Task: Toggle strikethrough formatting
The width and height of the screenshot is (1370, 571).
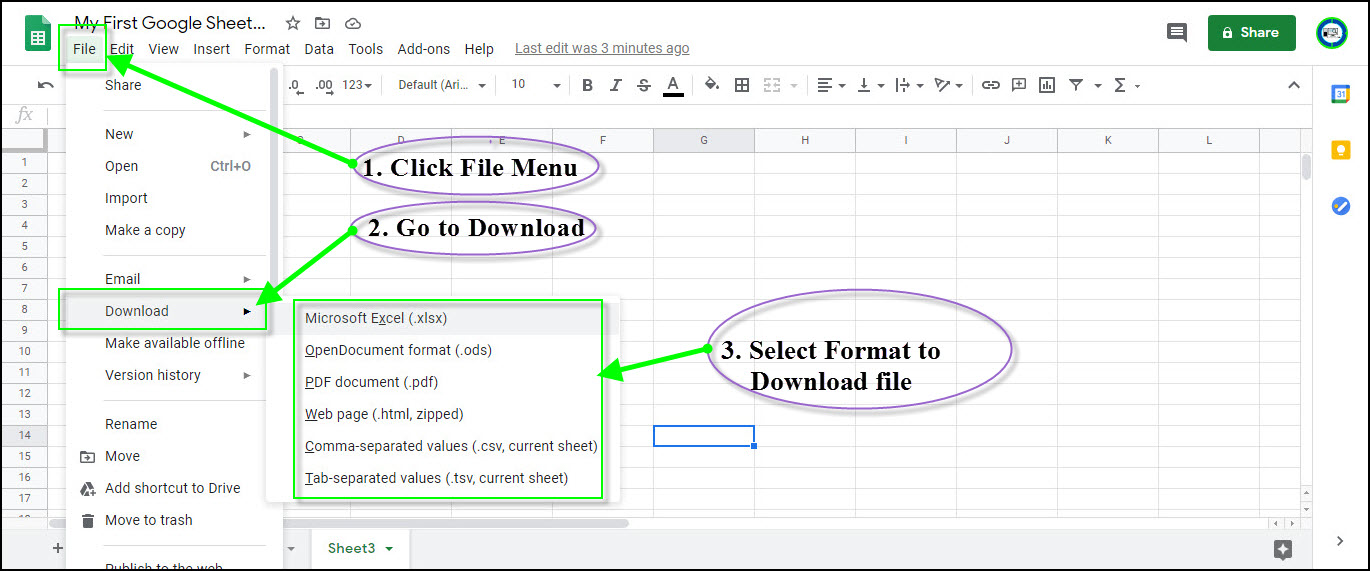Action: click(x=644, y=85)
